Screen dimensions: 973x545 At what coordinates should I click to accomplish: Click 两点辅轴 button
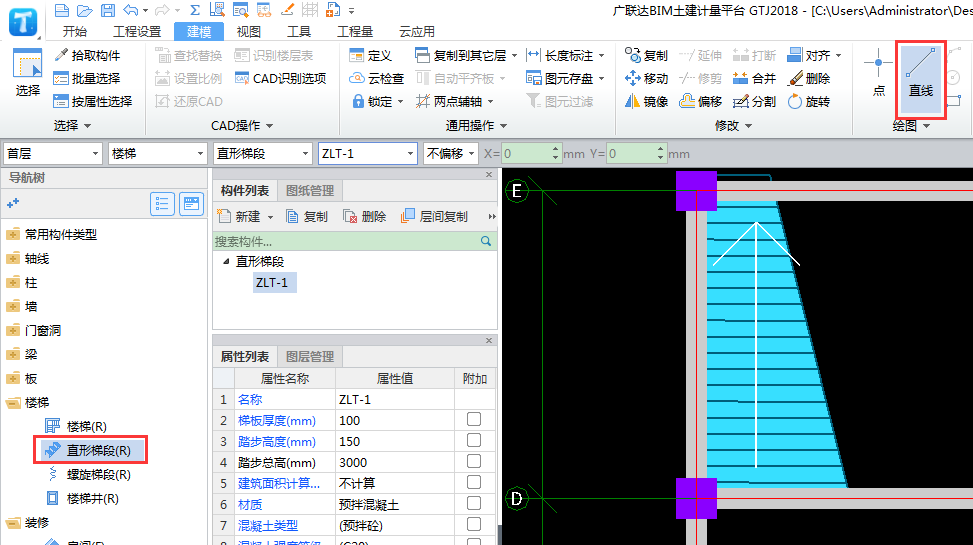[x=454, y=101]
